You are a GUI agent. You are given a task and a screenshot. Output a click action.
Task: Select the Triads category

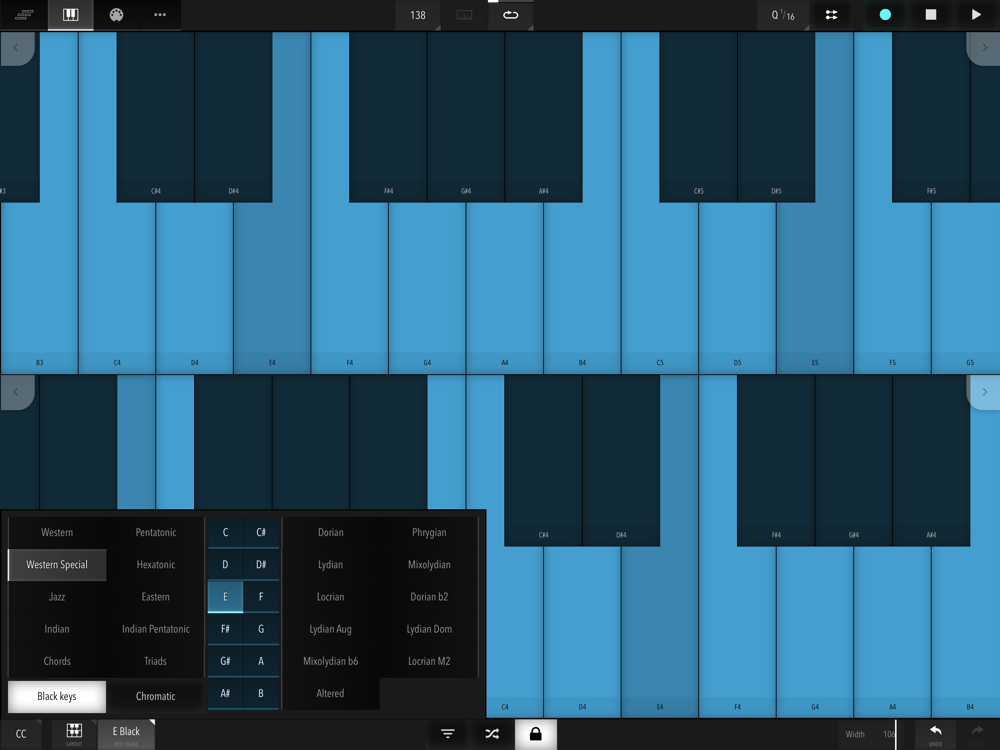click(x=156, y=661)
